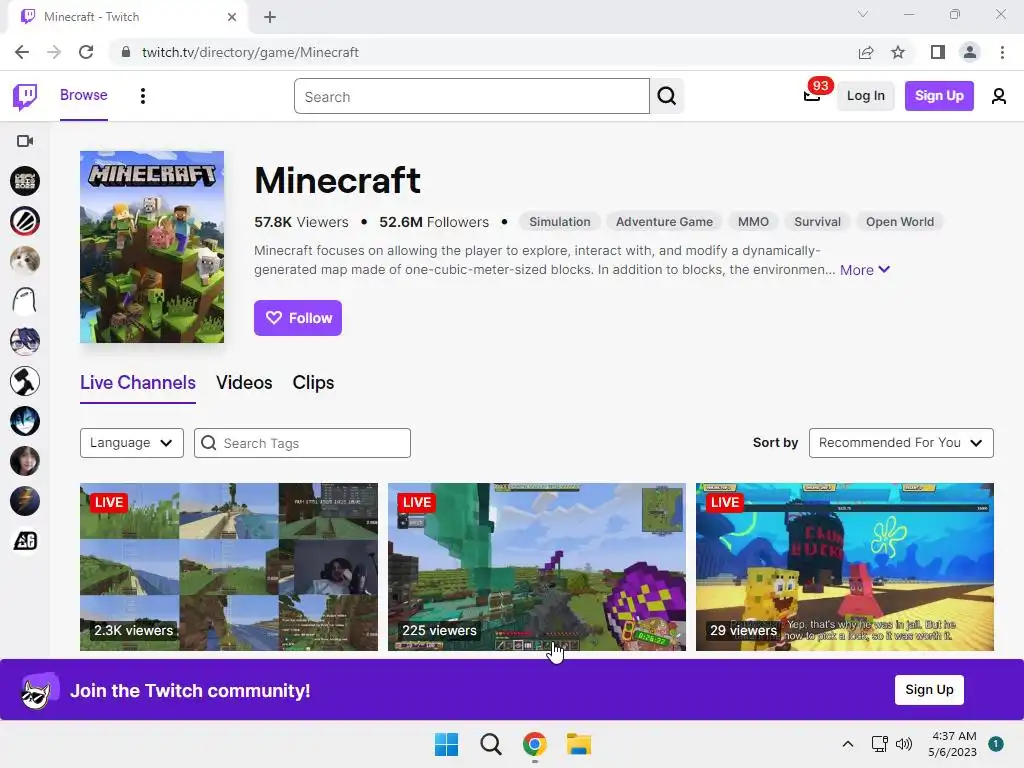Viewport: 1024px width, 768px height.
Task: Click the white Sign Up button in banner
Action: (929, 690)
